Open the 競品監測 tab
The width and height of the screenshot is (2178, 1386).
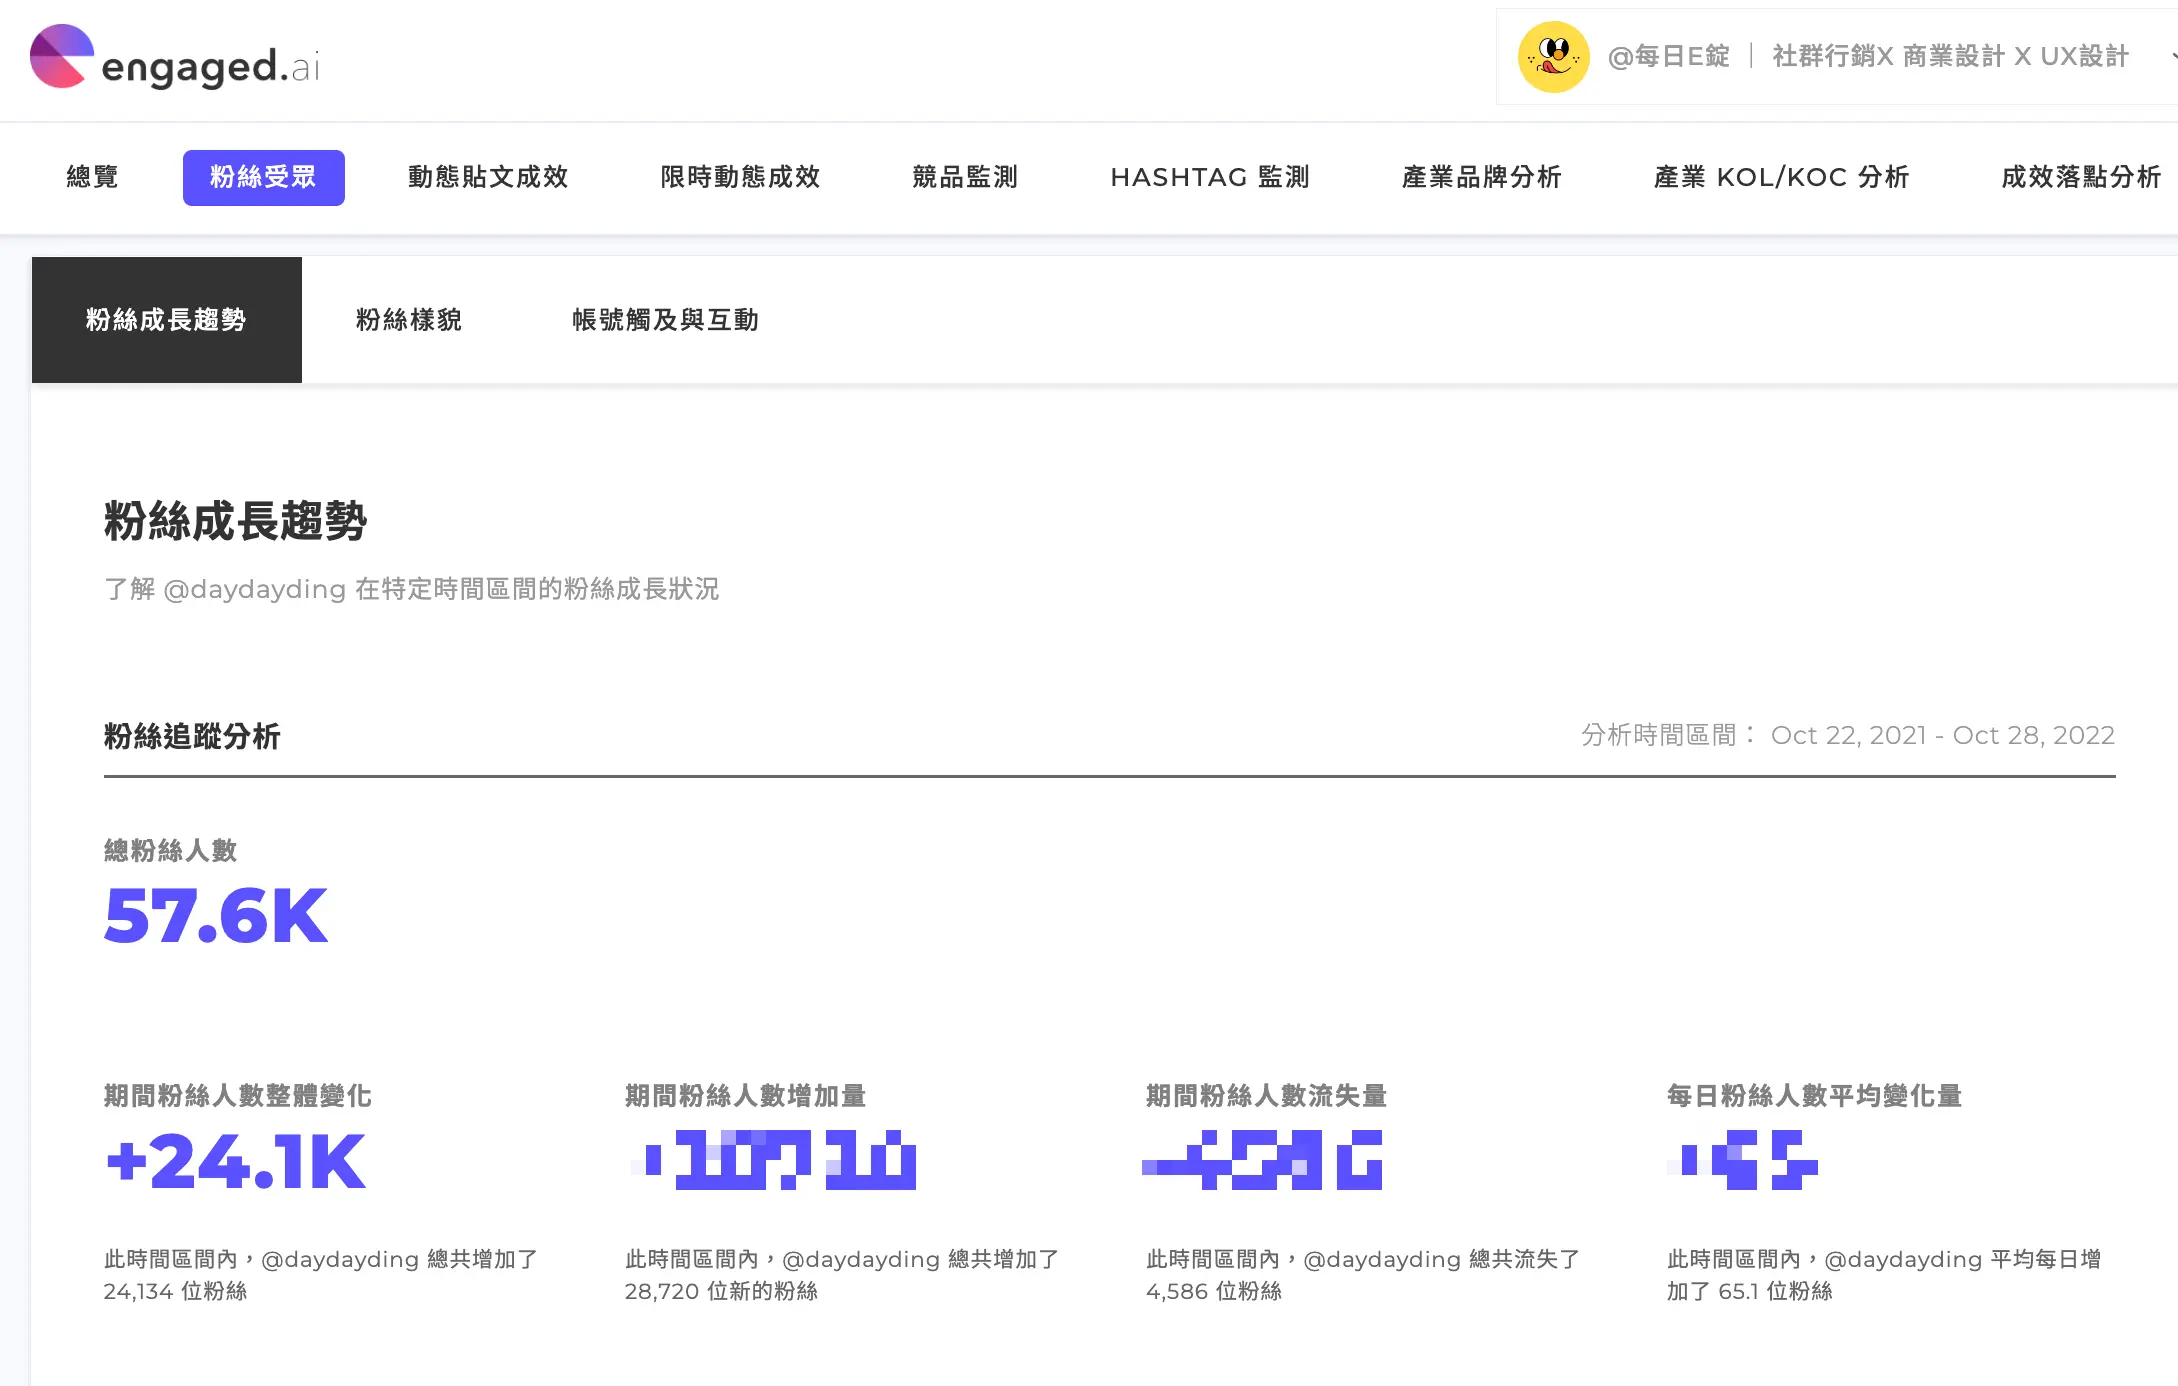(965, 177)
